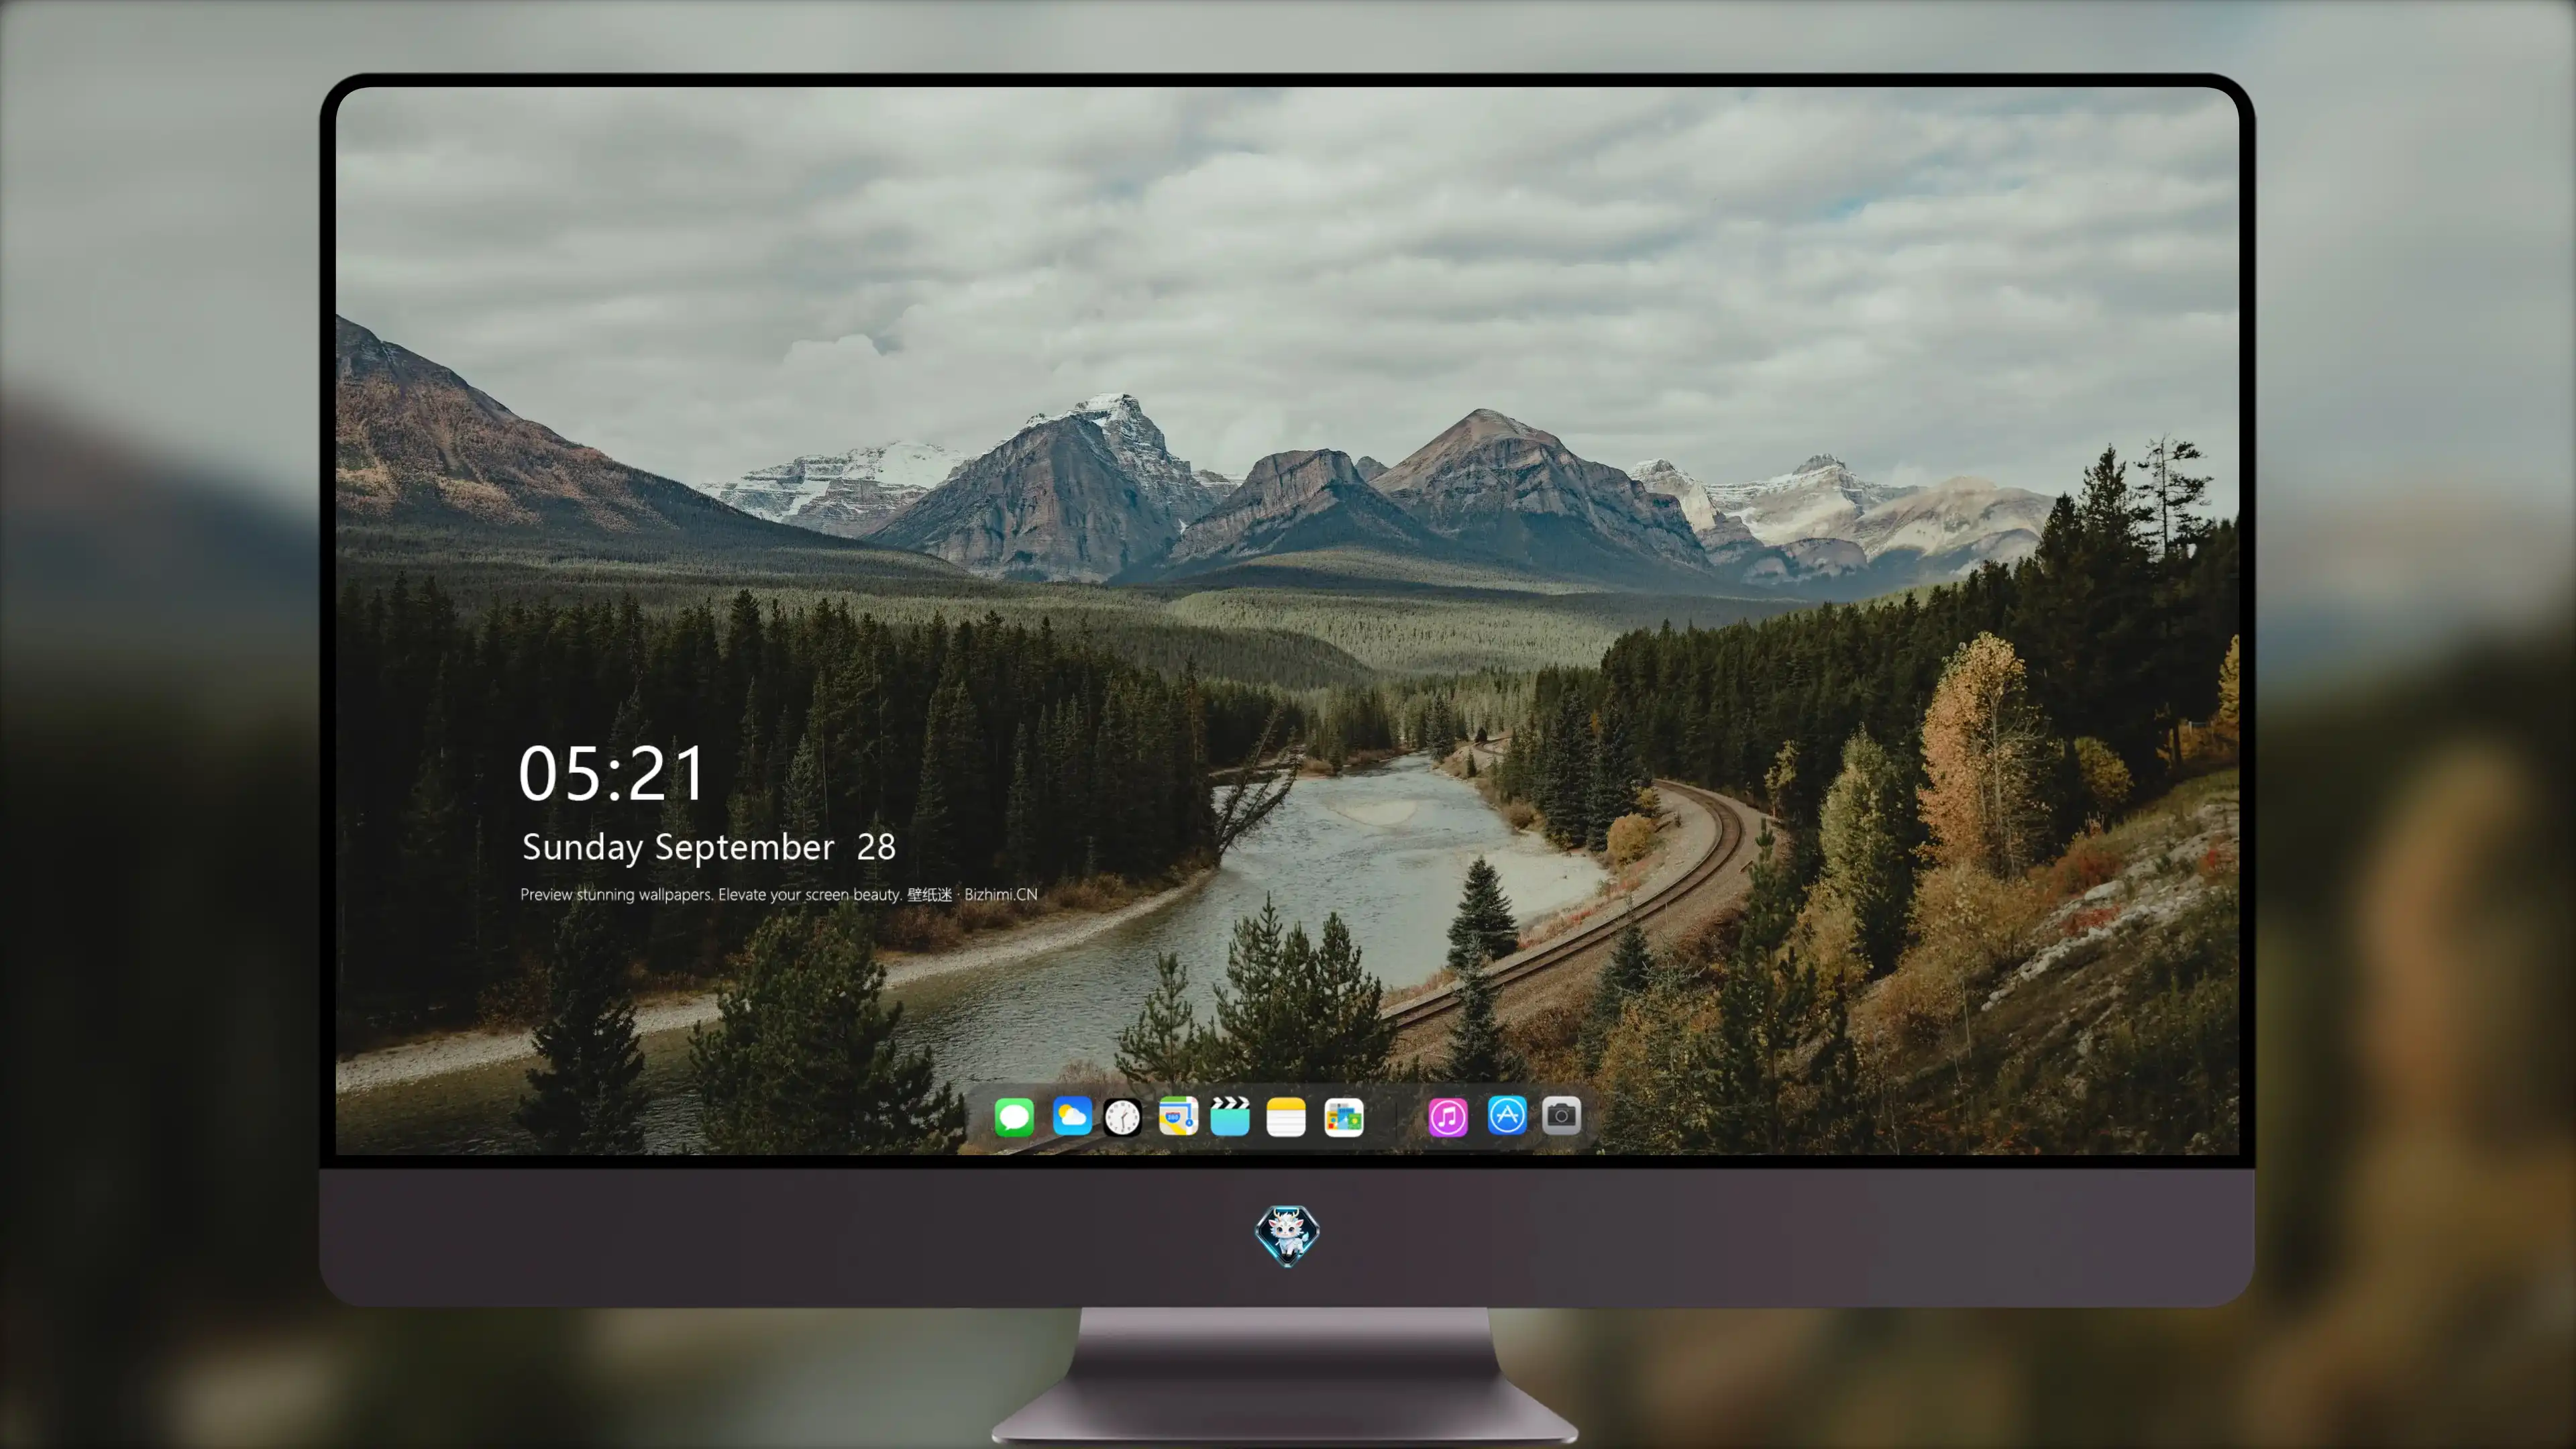Launch the Maps app from the dock
This screenshot has width=2576, height=1449.
(1178, 1116)
